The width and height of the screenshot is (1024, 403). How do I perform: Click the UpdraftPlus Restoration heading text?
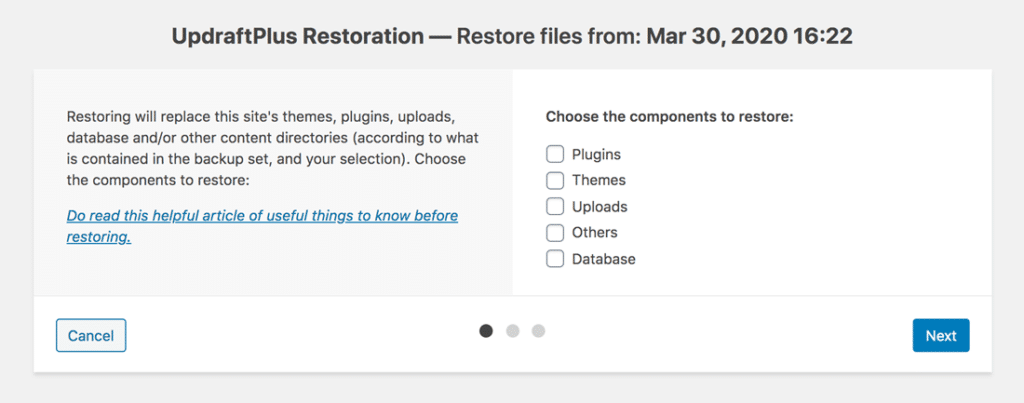(x=512, y=36)
